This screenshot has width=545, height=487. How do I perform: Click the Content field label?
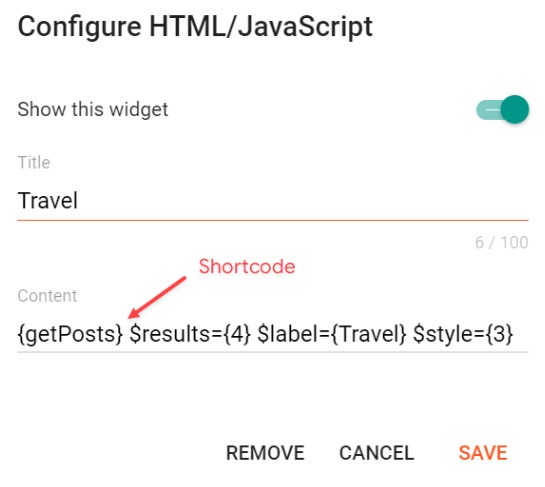[47, 296]
